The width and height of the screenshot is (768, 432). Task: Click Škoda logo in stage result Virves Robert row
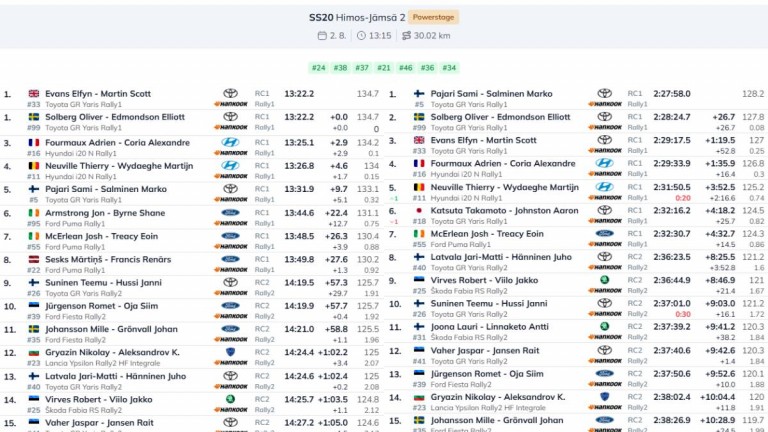[230, 399]
